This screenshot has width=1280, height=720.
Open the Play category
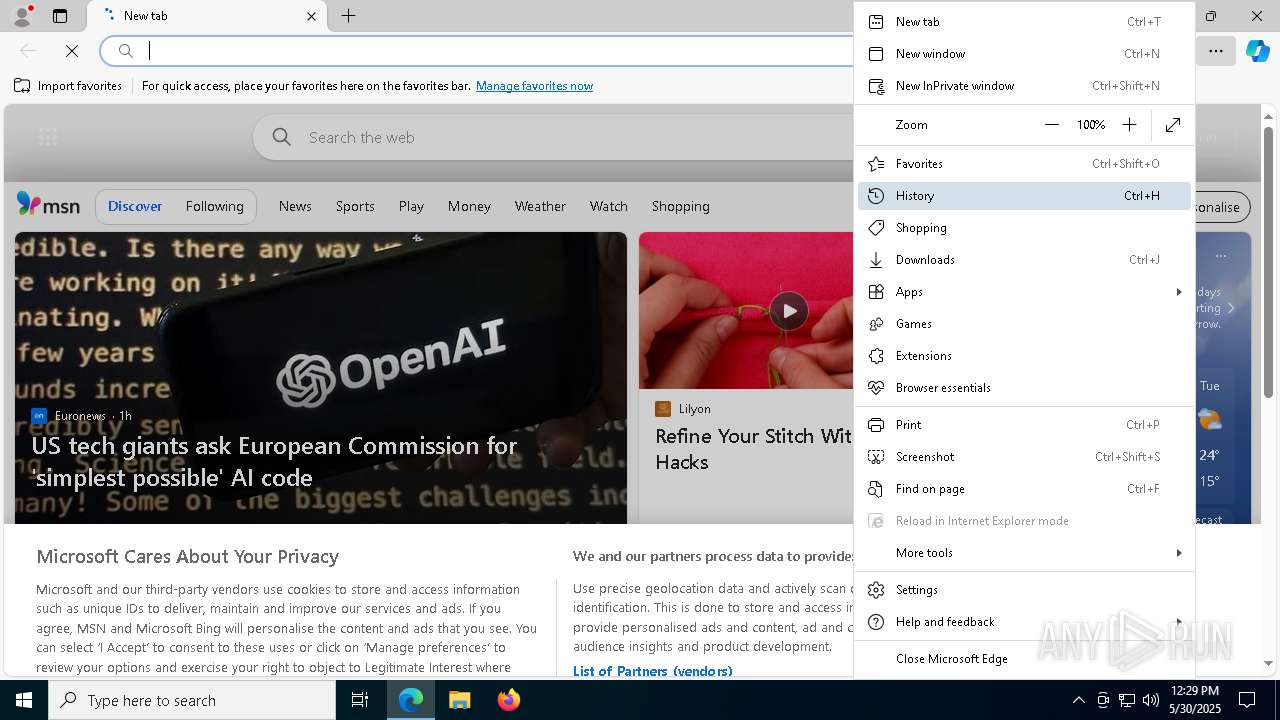coord(411,206)
